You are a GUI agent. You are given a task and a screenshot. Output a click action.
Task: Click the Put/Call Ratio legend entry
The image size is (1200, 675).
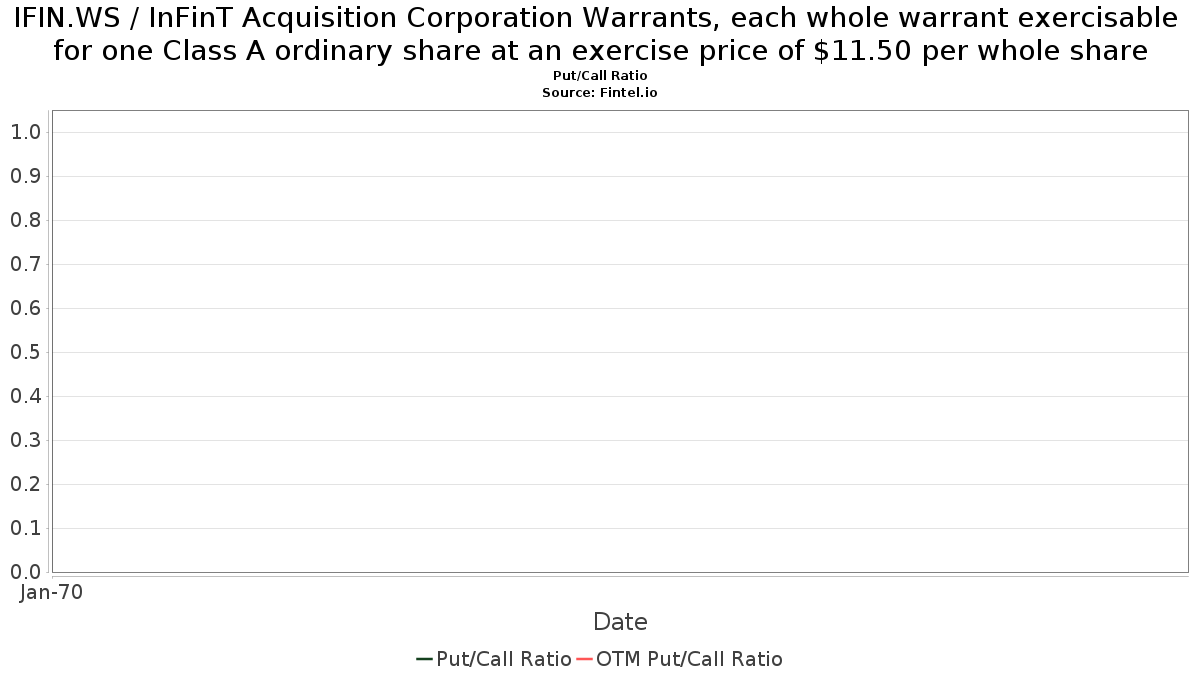click(x=494, y=659)
